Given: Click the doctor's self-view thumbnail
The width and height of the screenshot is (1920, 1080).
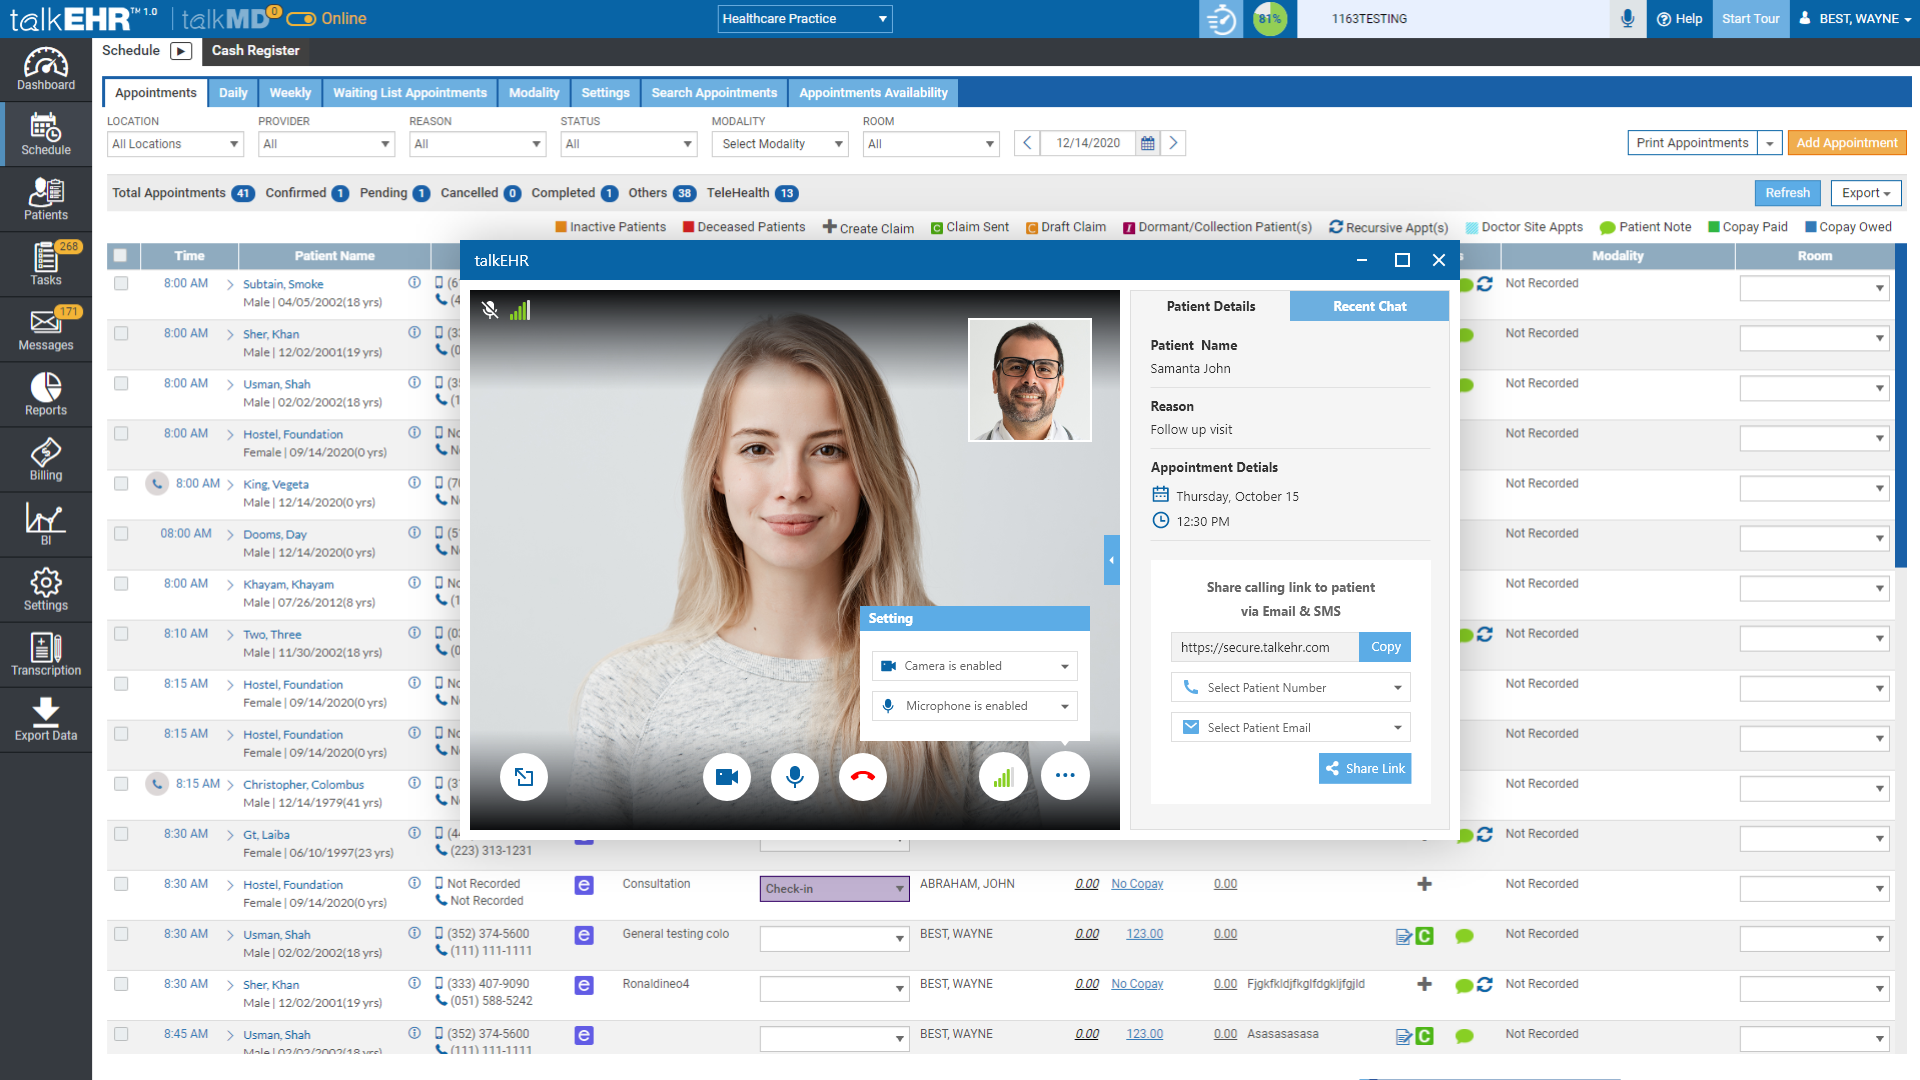Looking at the screenshot, I should pyautogui.click(x=1029, y=380).
